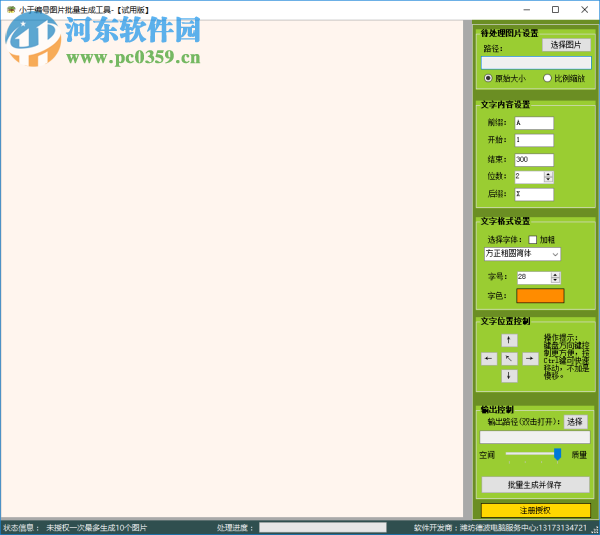The width and height of the screenshot is (600, 535).
Task: Click the 前缀 prefix input field
Action: [534, 123]
